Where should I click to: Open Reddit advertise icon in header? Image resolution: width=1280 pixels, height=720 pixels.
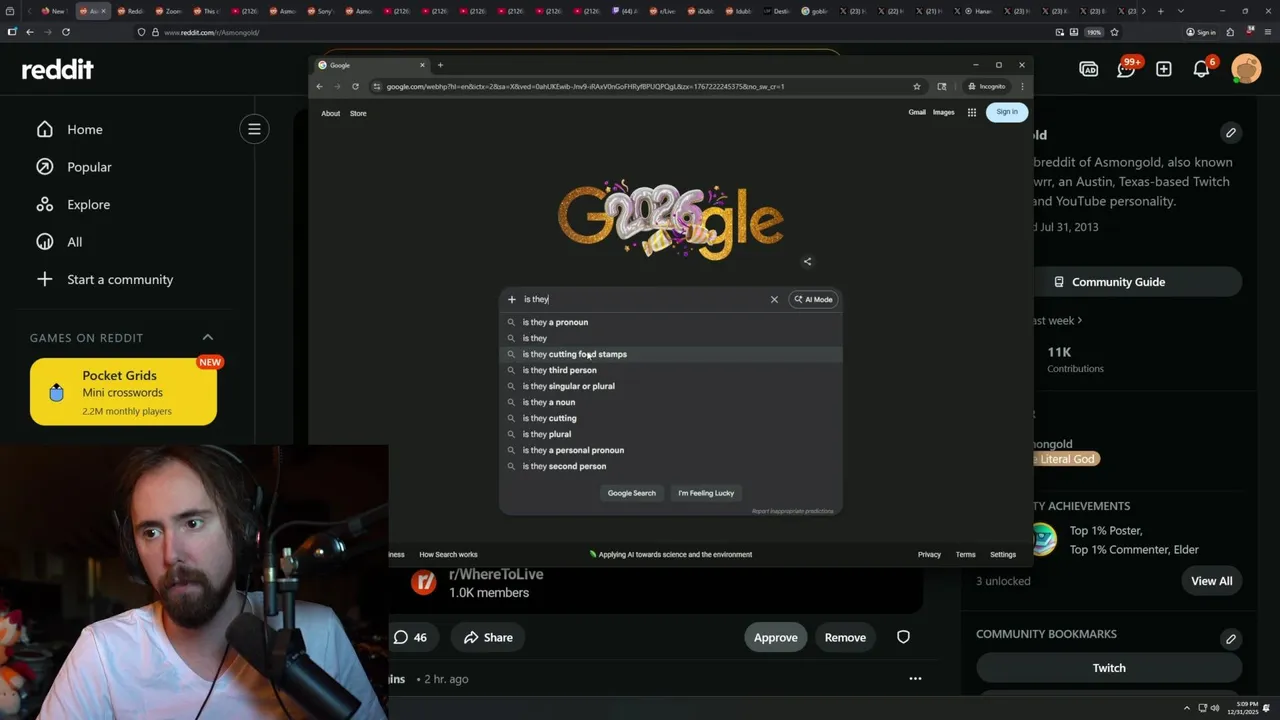(x=1089, y=69)
